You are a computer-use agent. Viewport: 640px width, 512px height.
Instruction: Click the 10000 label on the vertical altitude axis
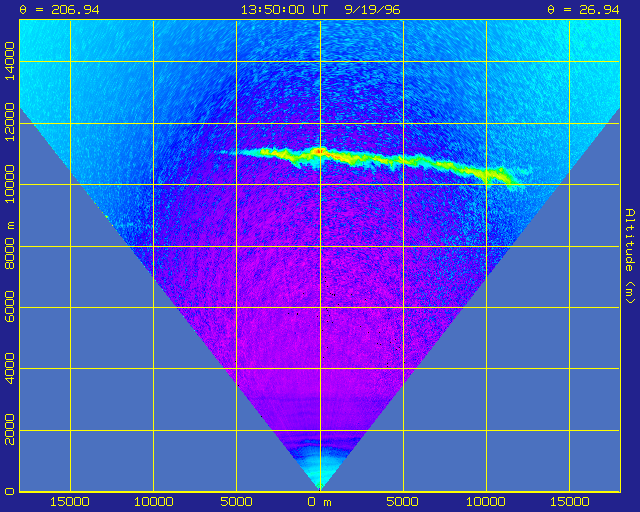coord(9,184)
